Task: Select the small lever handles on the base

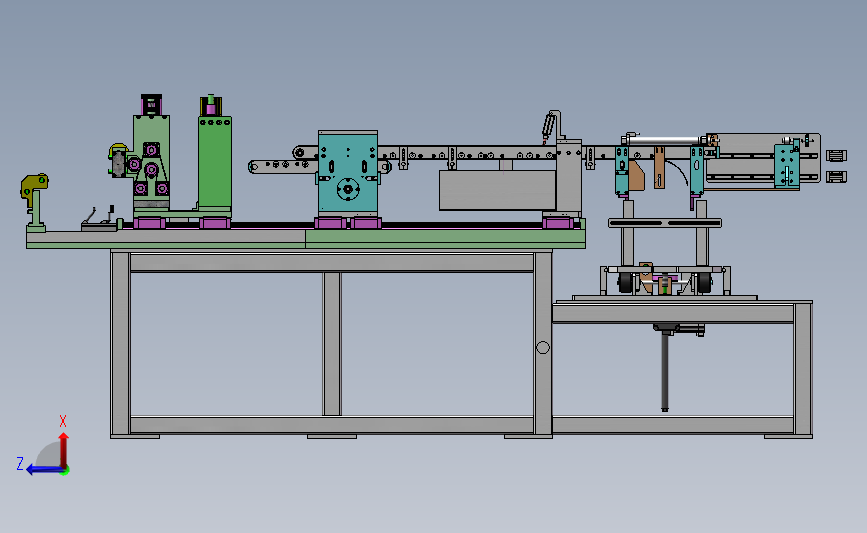Action: coord(101,217)
